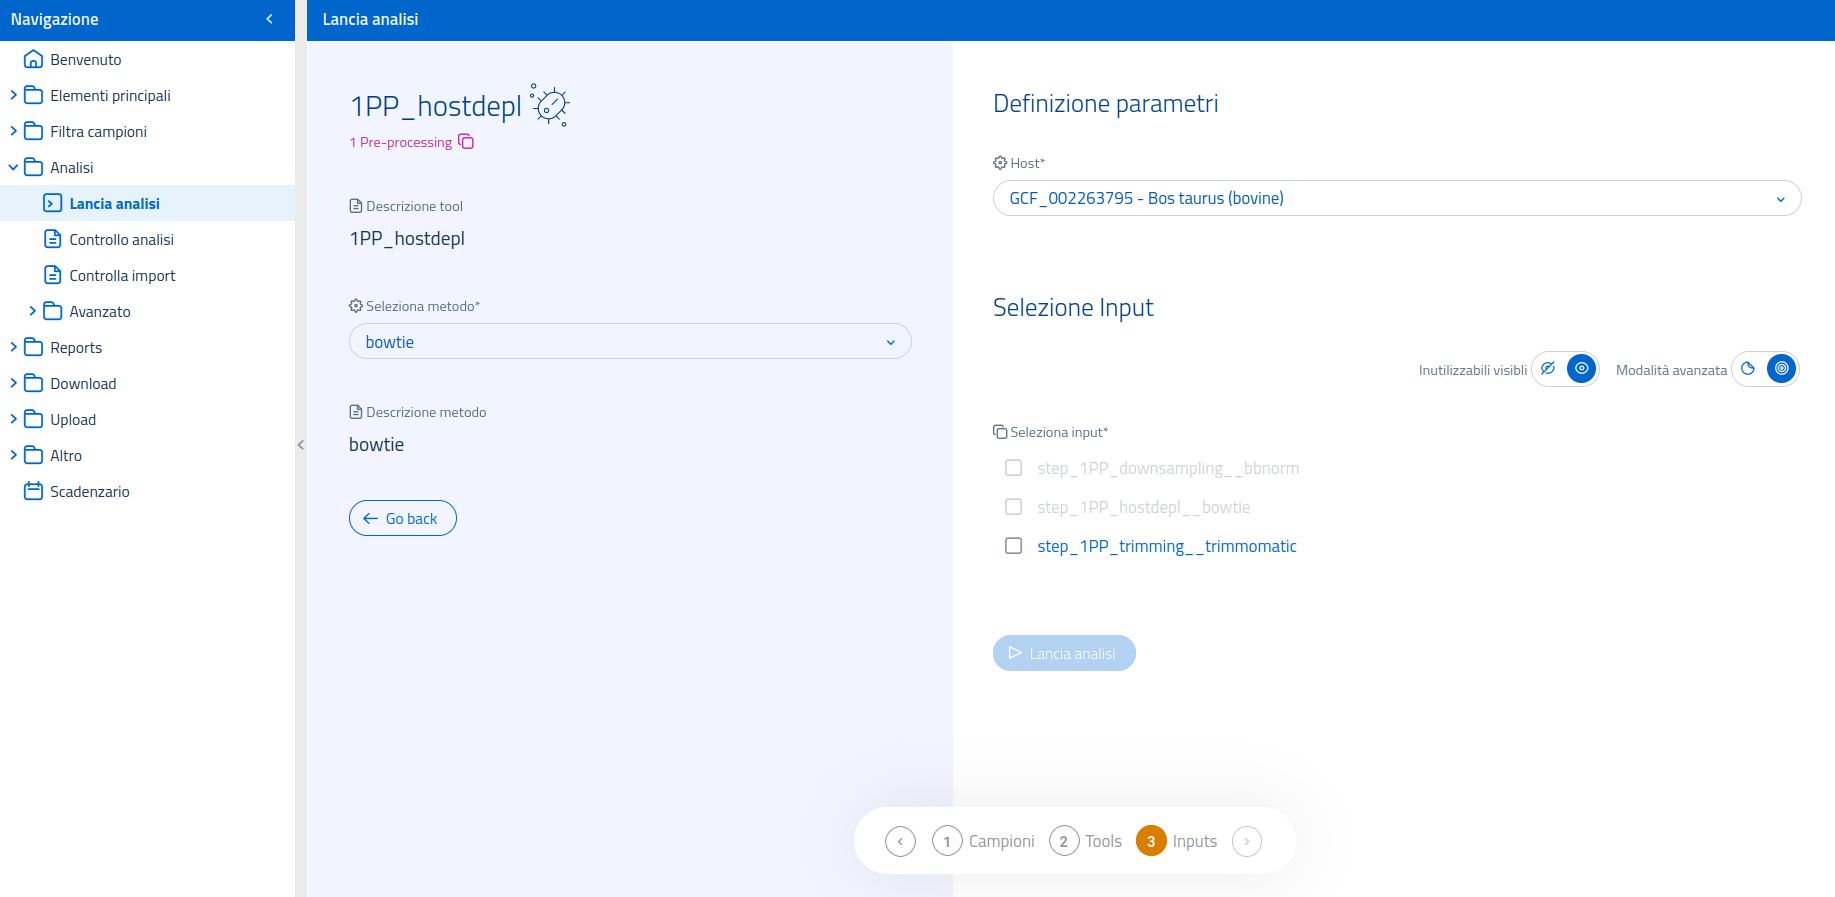The image size is (1835, 897).
Task: Expand the Reports folder in navigation
Action: pos(14,347)
